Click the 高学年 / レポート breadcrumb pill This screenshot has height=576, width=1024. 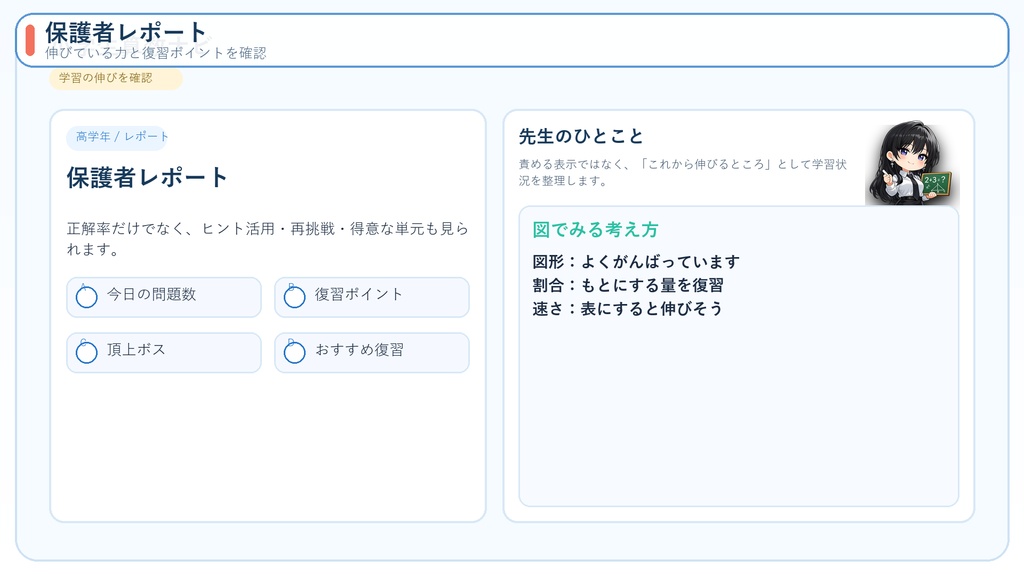117,137
